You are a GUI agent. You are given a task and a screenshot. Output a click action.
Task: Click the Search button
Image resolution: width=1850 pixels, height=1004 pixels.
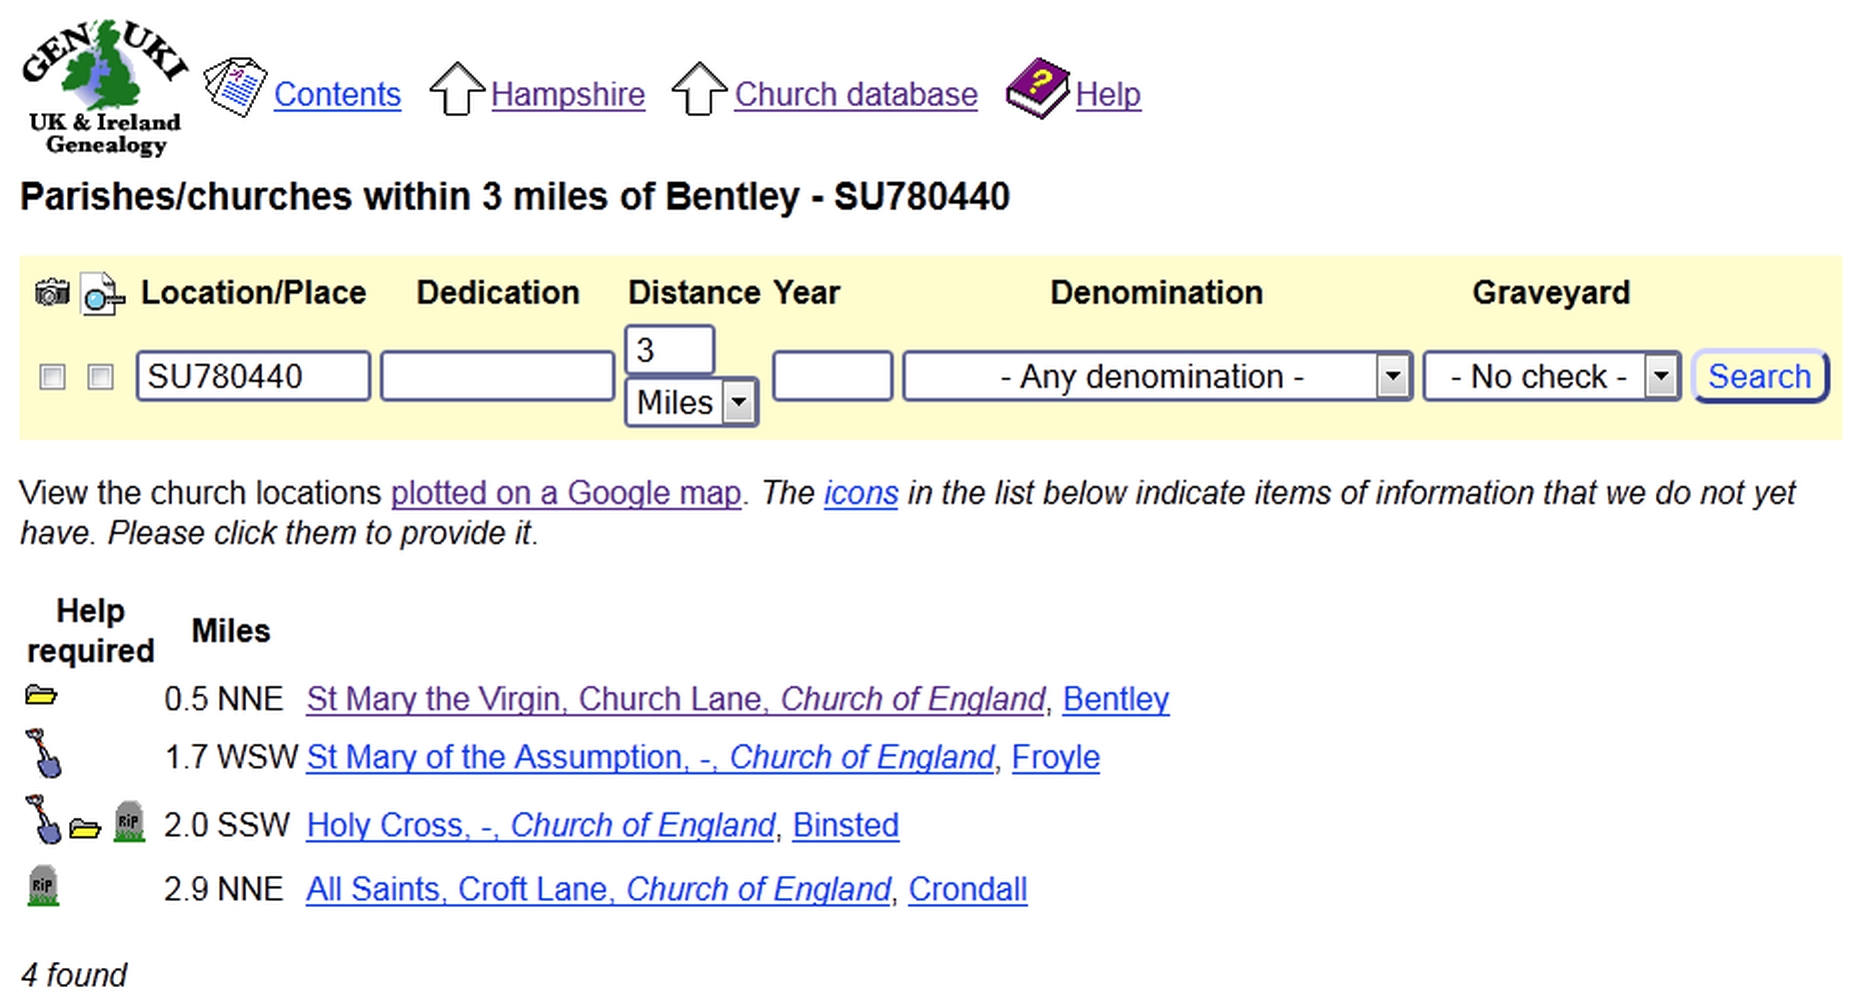[x=1760, y=377]
